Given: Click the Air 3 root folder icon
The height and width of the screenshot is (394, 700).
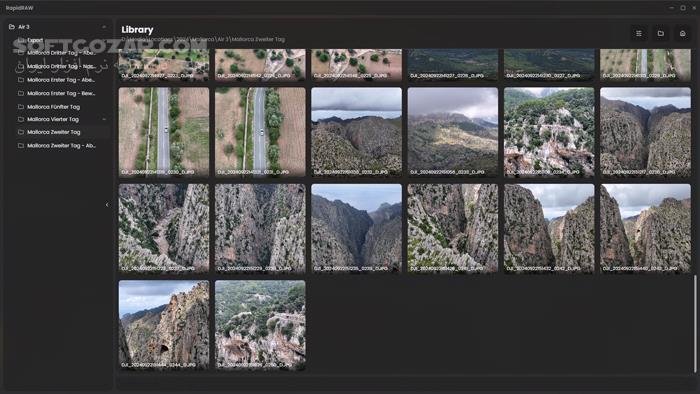Looking at the screenshot, I should pos(12,27).
